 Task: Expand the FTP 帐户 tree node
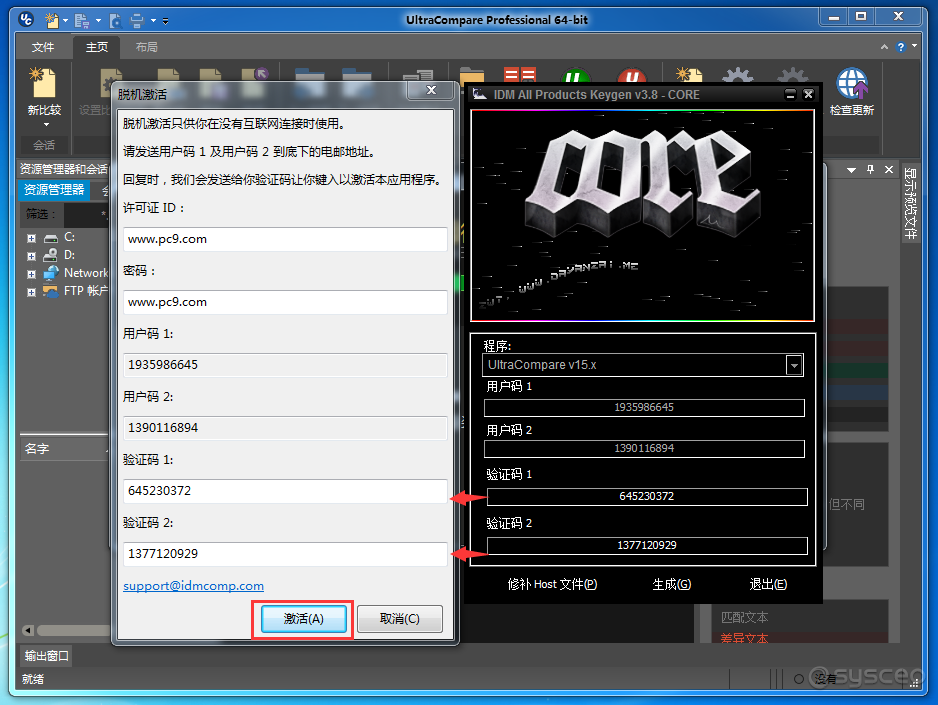pos(31,292)
